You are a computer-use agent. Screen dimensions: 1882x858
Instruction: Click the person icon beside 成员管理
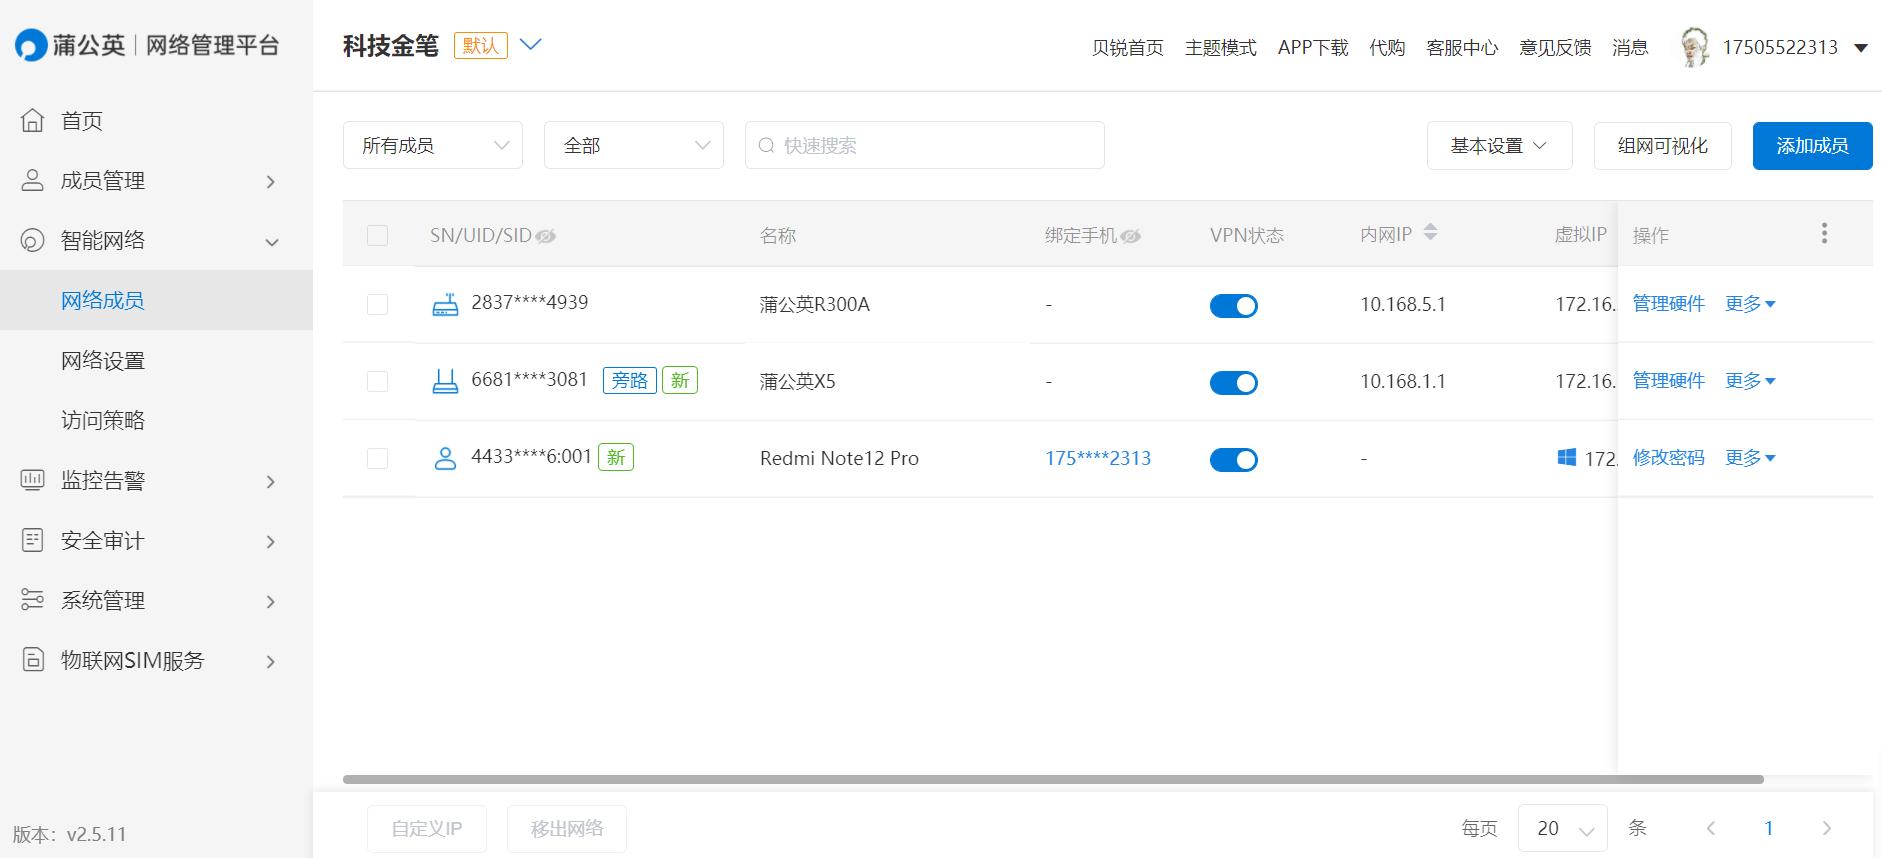[x=33, y=180]
